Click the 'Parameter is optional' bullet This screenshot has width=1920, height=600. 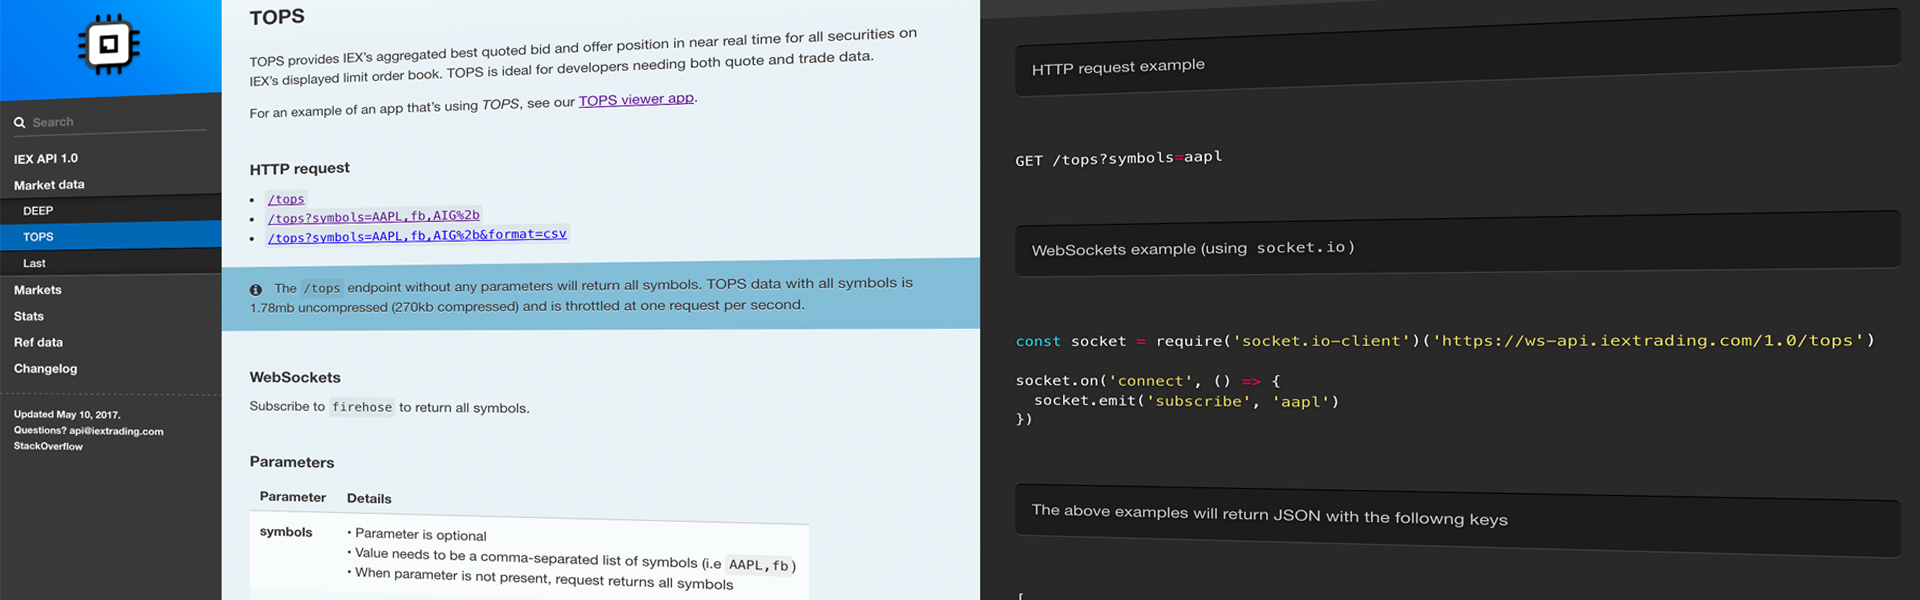pos(417,535)
